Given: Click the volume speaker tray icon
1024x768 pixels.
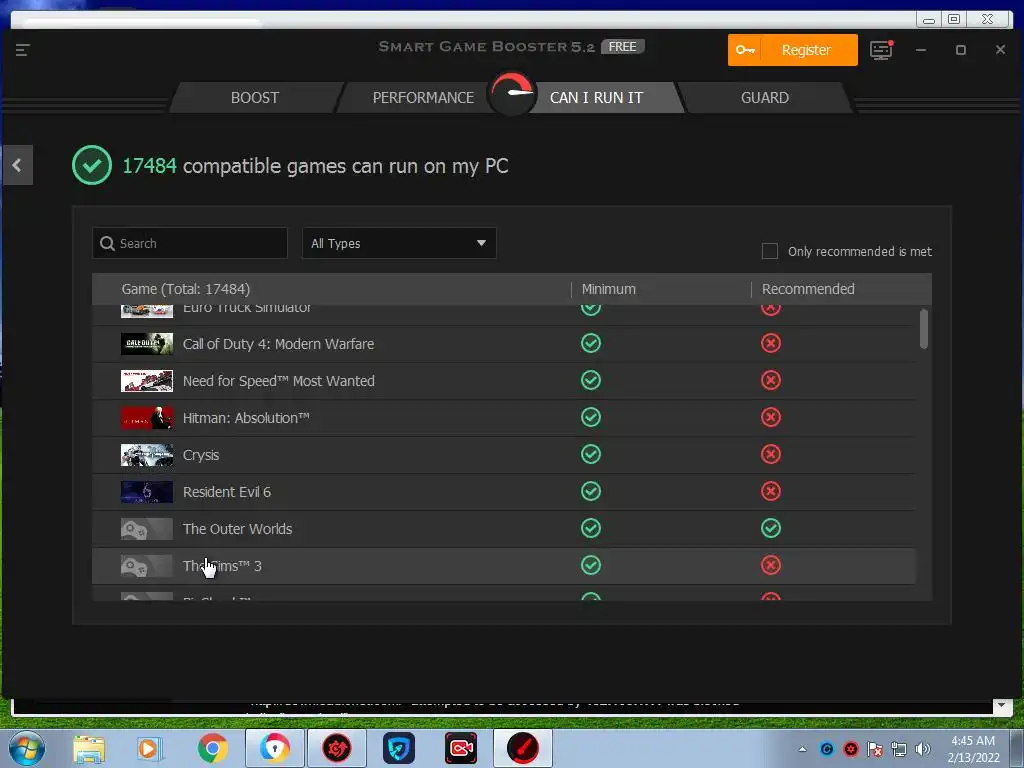Looking at the screenshot, I should (923, 749).
